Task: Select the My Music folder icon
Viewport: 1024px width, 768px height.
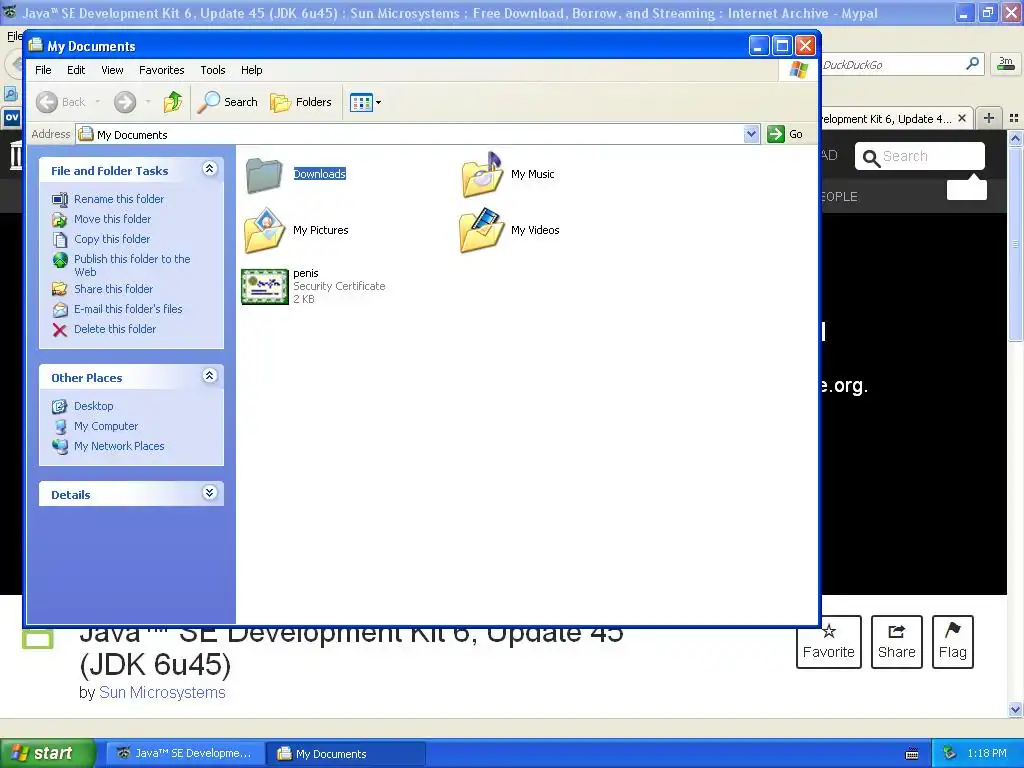Action: pyautogui.click(x=483, y=175)
